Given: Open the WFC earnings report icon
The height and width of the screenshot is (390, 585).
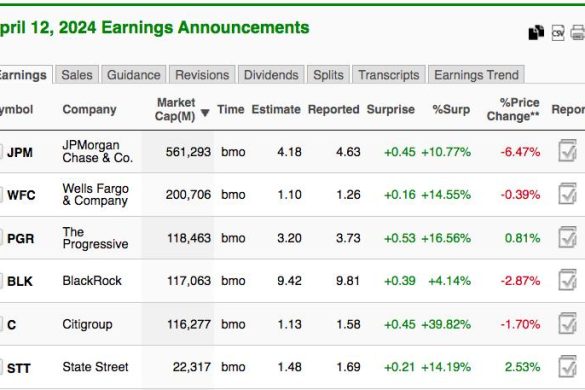Looking at the screenshot, I should point(567,193).
